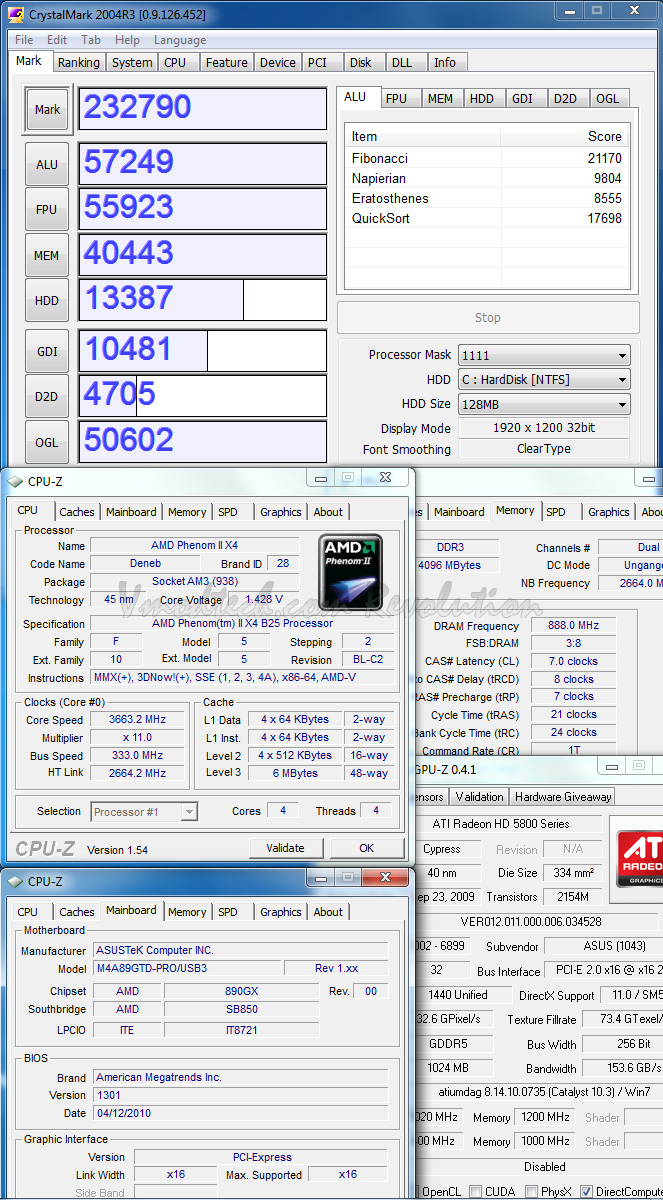The image size is (663, 1200).
Task: Open the Validation tab in GPU-Z
Action: pyautogui.click(x=480, y=797)
